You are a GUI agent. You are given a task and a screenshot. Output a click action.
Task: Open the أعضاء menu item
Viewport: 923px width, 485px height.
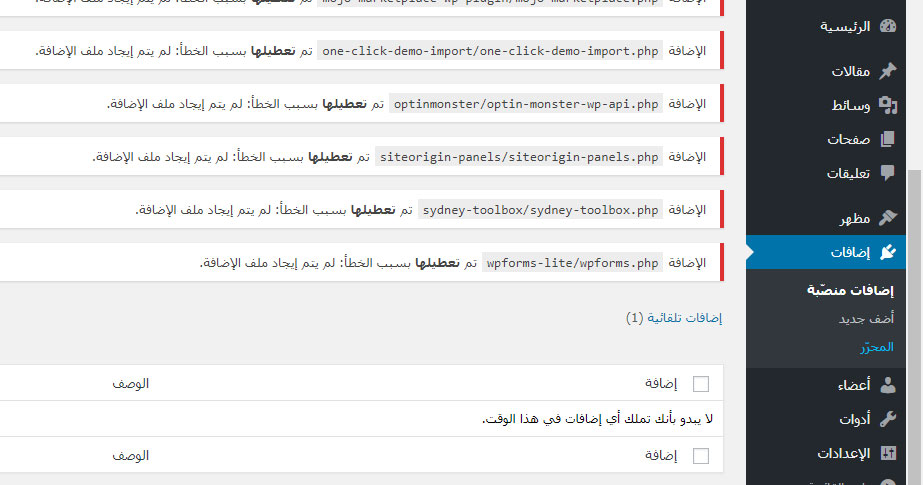tap(826, 385)
